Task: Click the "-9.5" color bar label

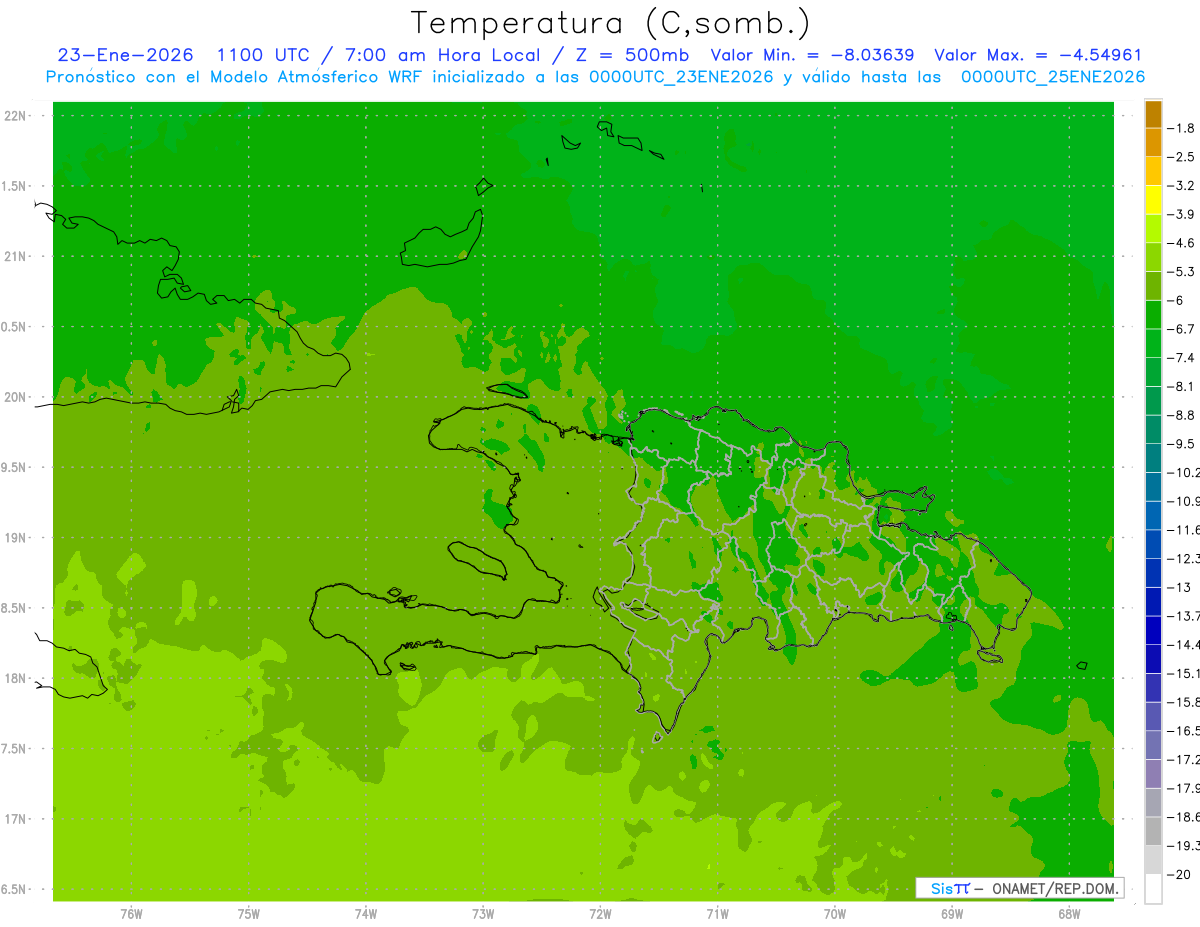Action: pyautogui.click(x=1181, y=444)
